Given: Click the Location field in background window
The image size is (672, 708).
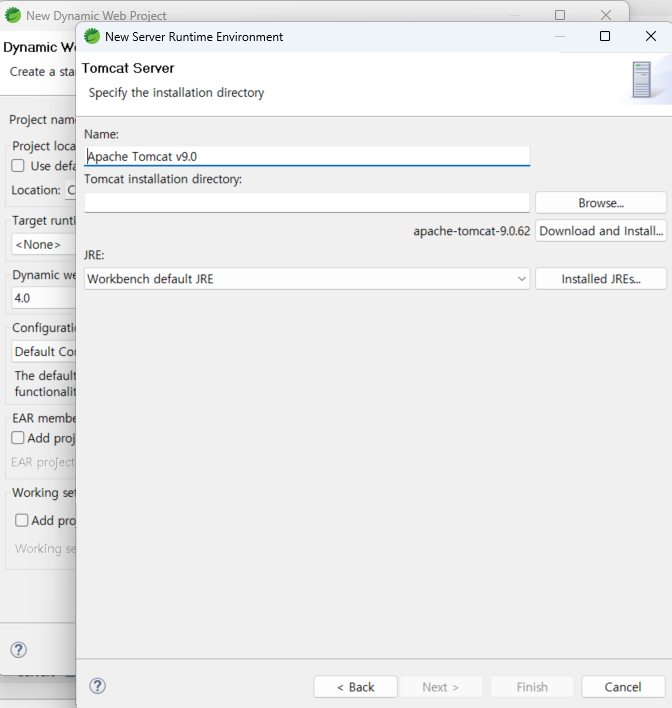Looking at the screenshot, I should 70,190.
